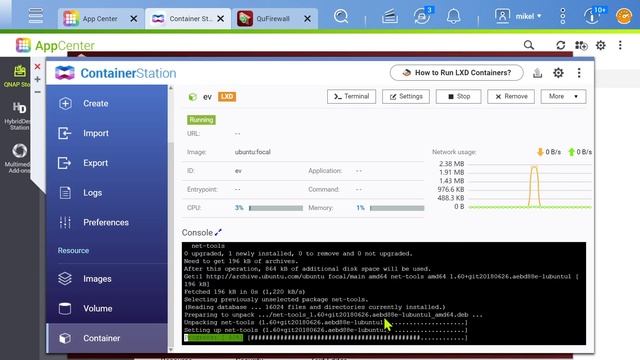This screenshot has width=640, height=360.
Task: Select Container in the sidebar
Action: coord(107,338)
